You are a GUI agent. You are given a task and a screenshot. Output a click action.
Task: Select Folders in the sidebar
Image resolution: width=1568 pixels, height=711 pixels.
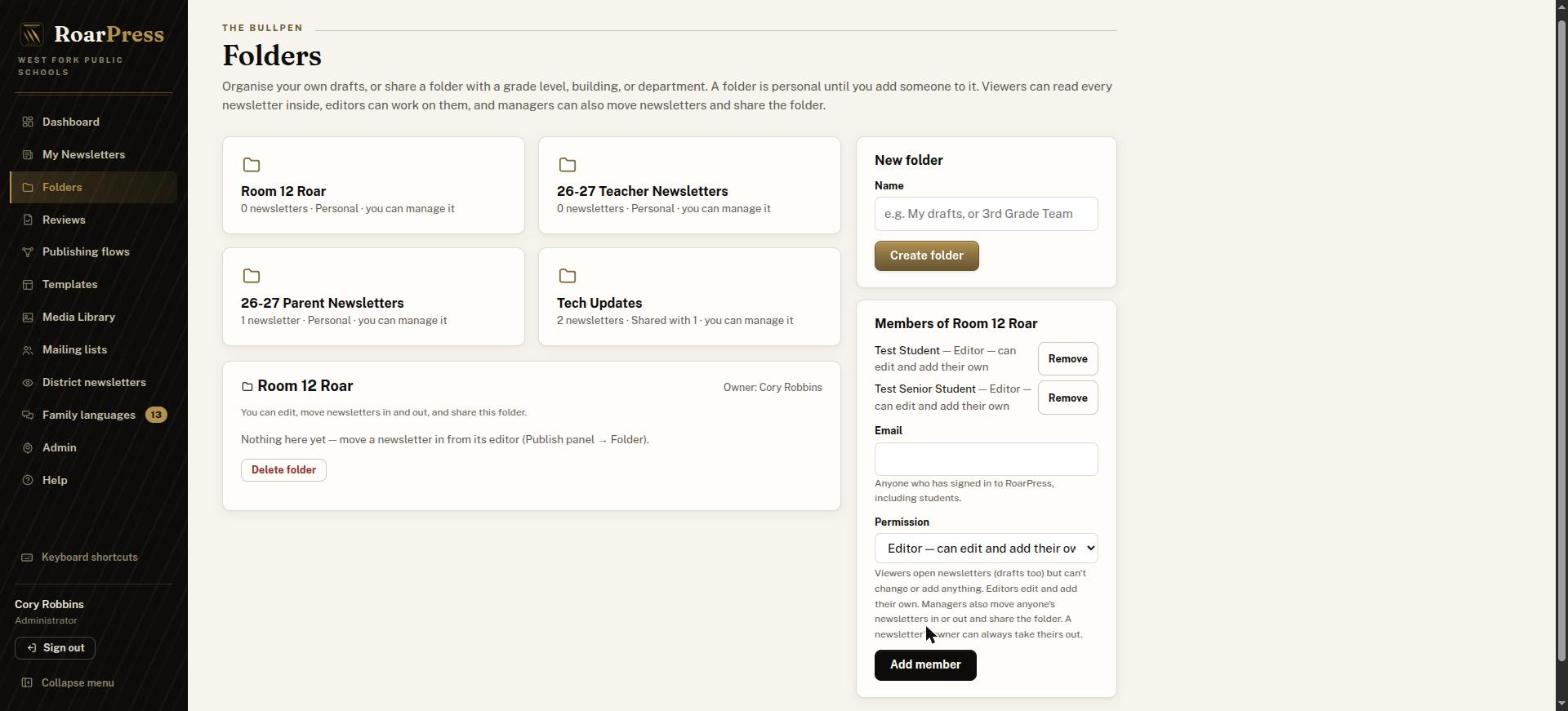93,187
